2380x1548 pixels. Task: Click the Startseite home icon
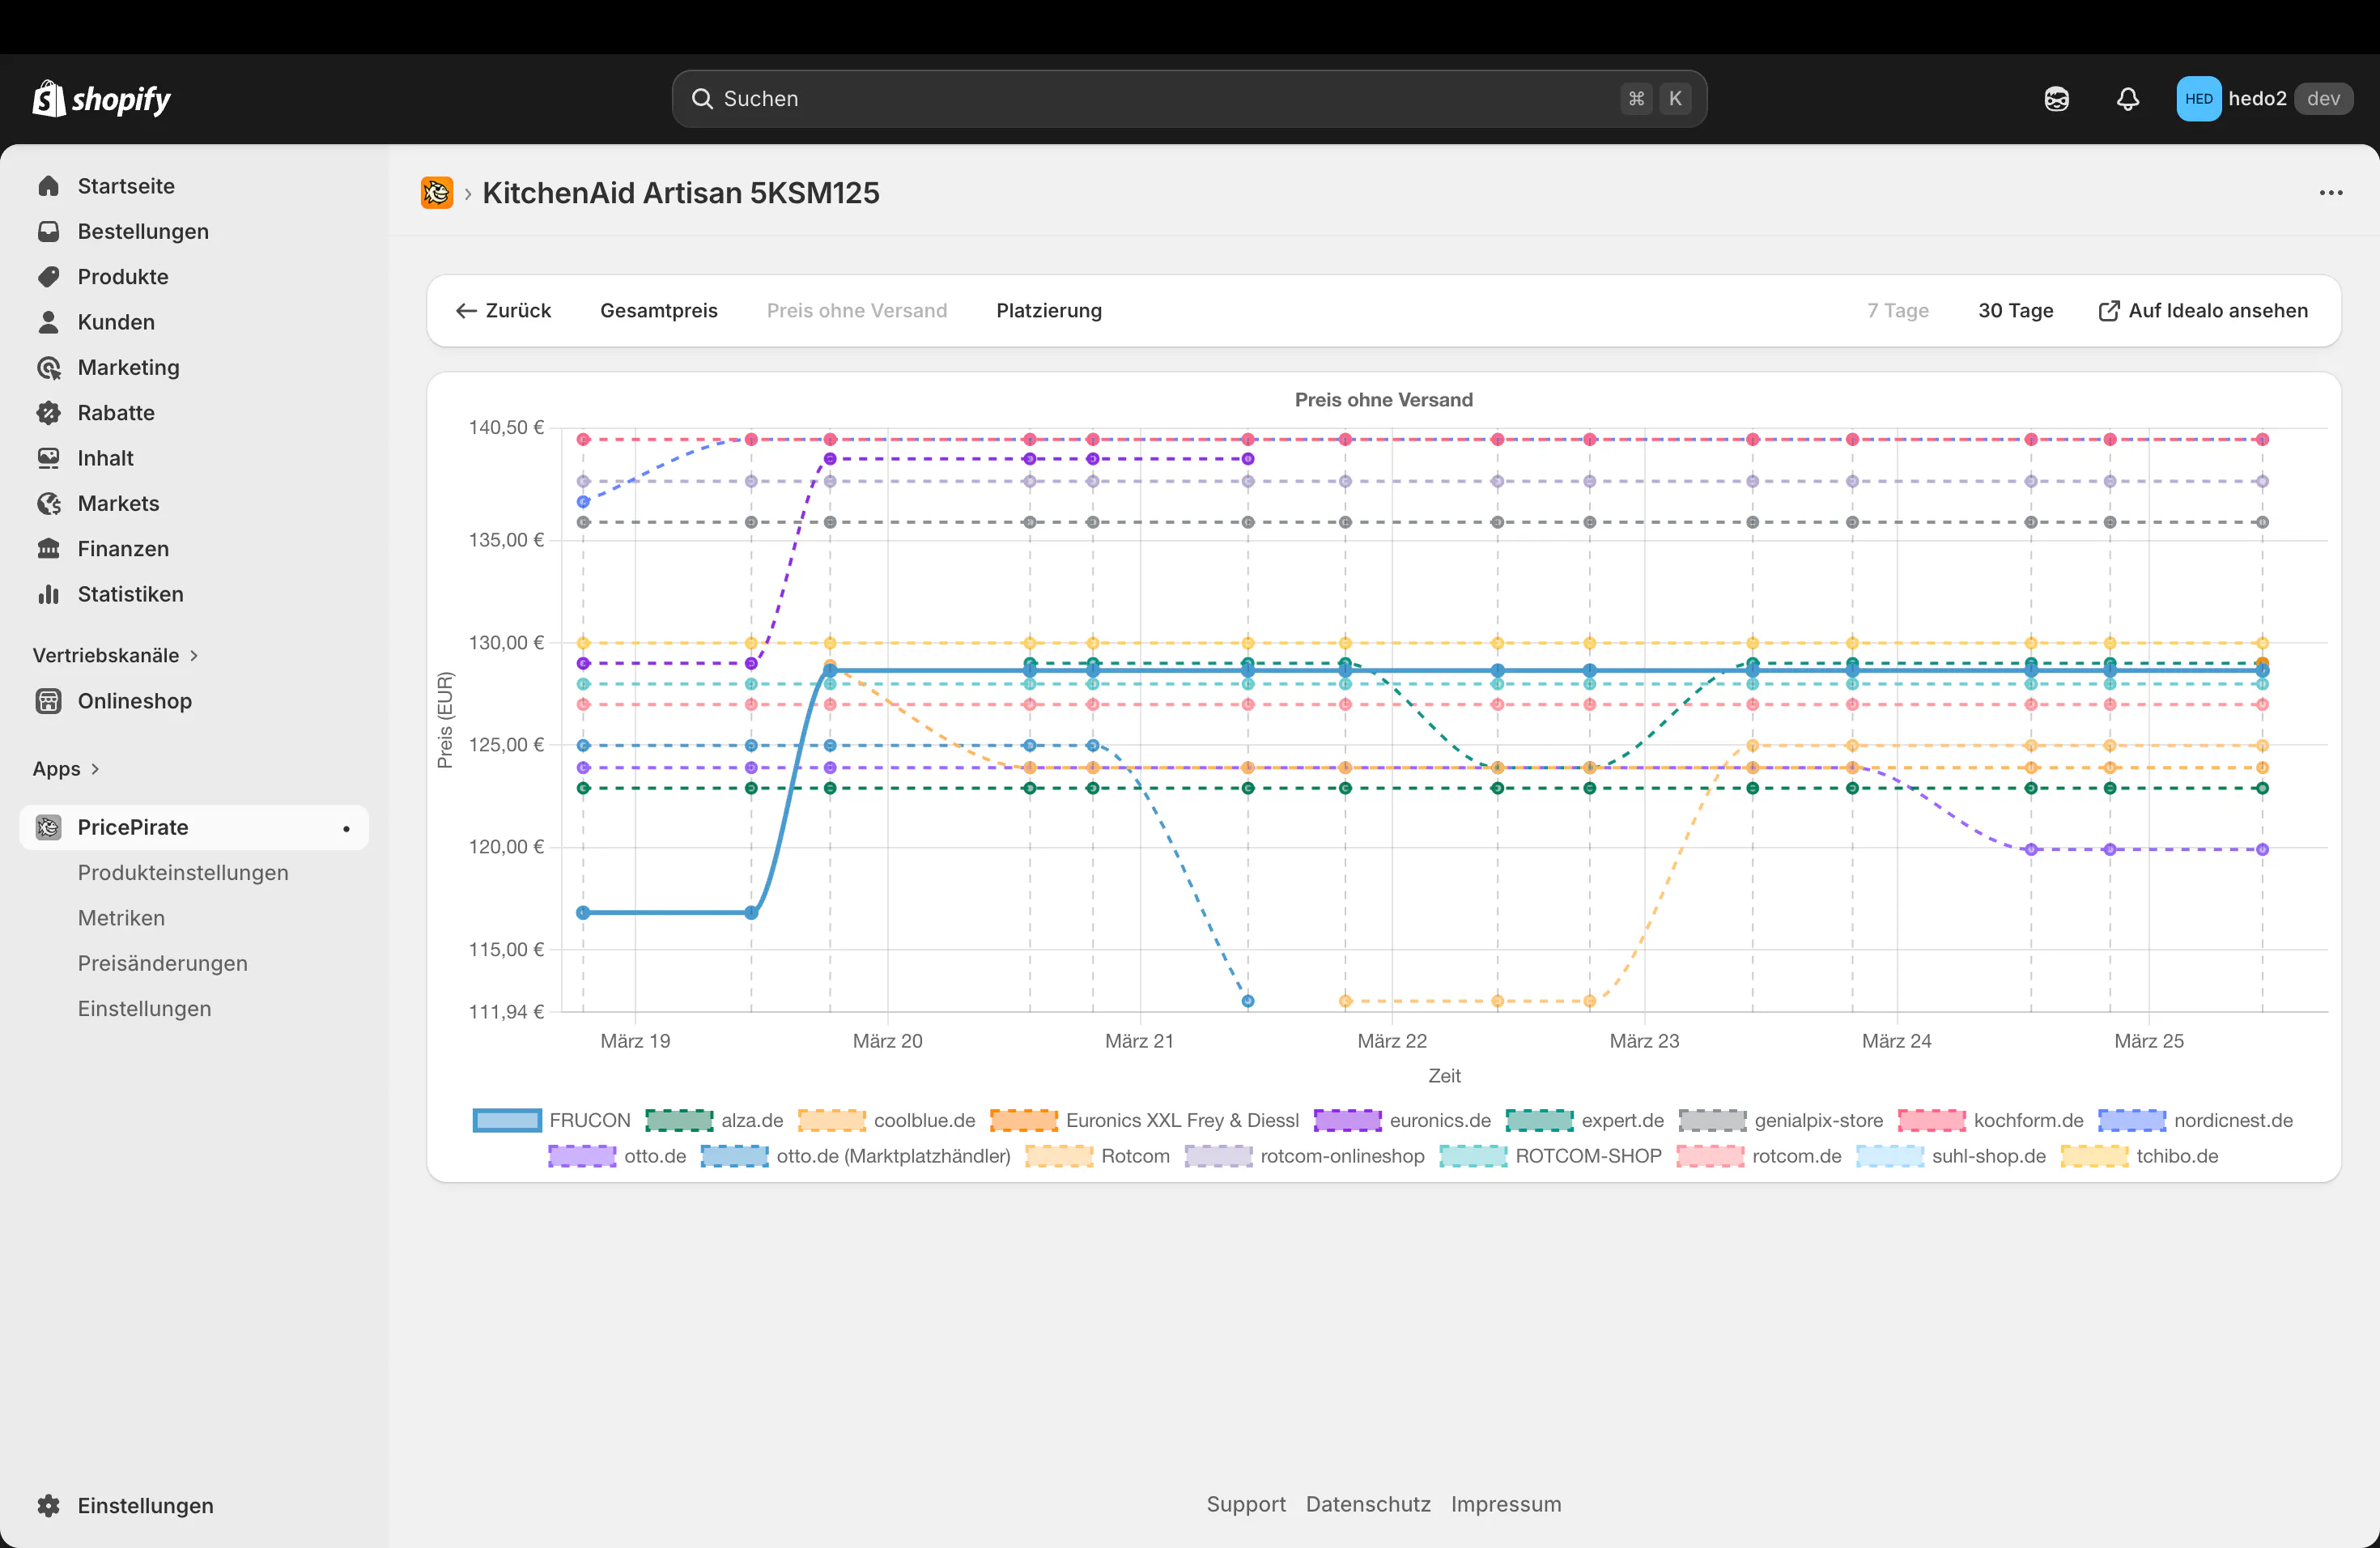(48, 186)
